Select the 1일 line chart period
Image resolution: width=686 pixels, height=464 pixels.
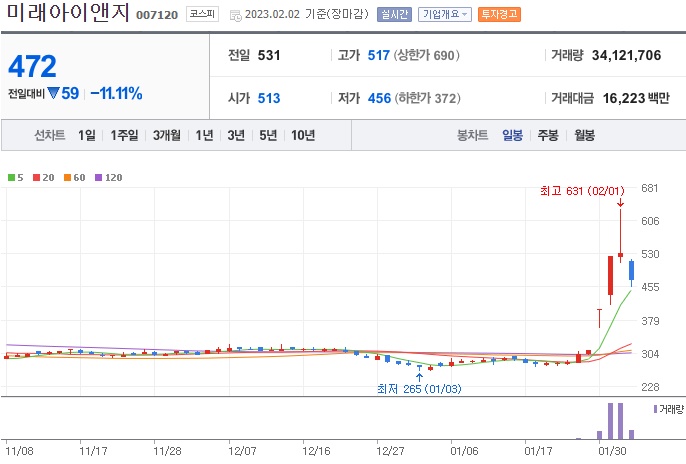coord(87,135)
